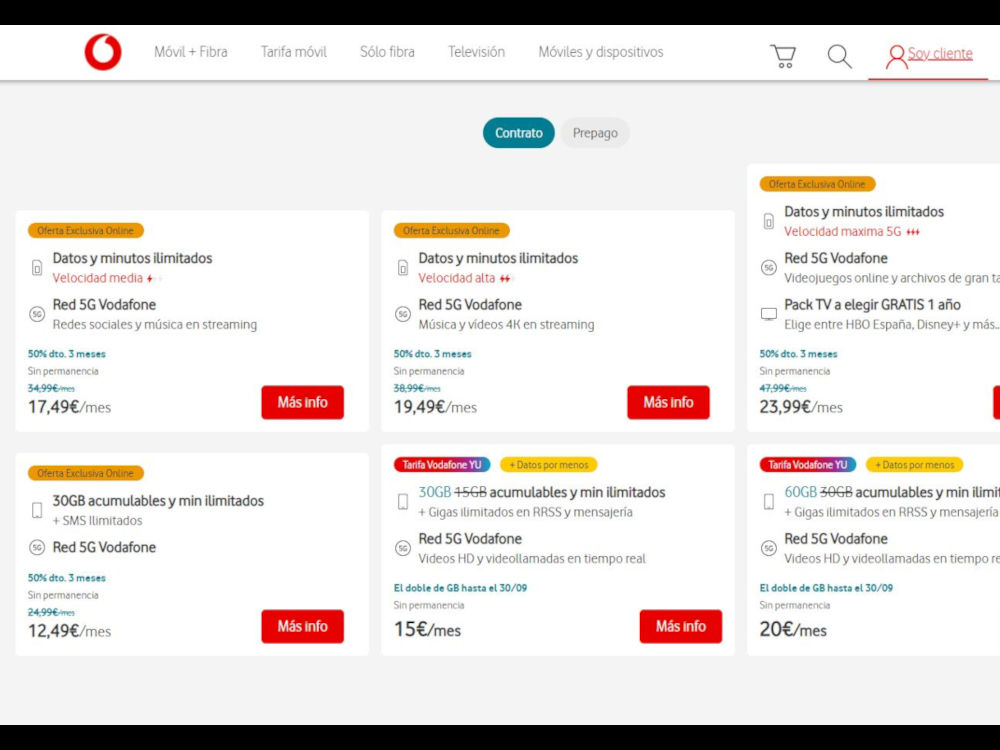Screen dimensions: 1000x750
Task: Open the shopping cart
Action: [783, 56]
